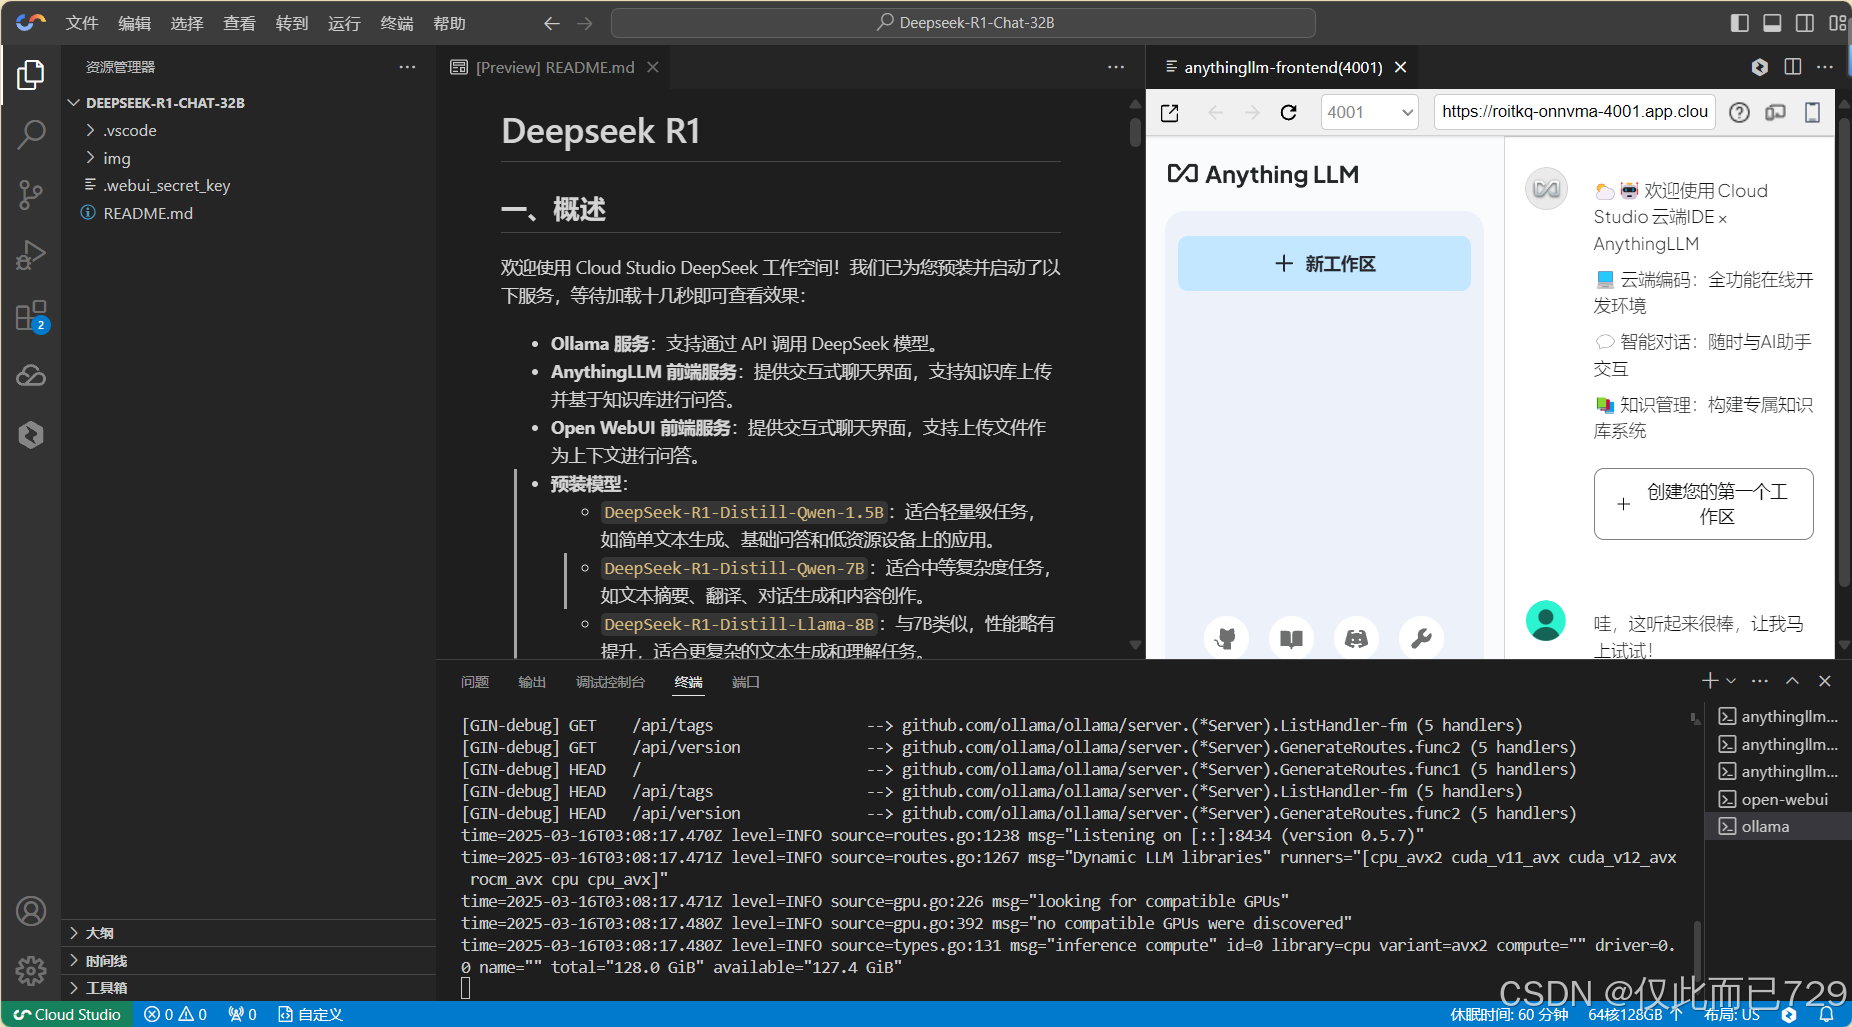The width and height of the screenshot is (1852, 1027).
Task: Click hexagon icon in preview tab bar
Action: pos(1760,67)
